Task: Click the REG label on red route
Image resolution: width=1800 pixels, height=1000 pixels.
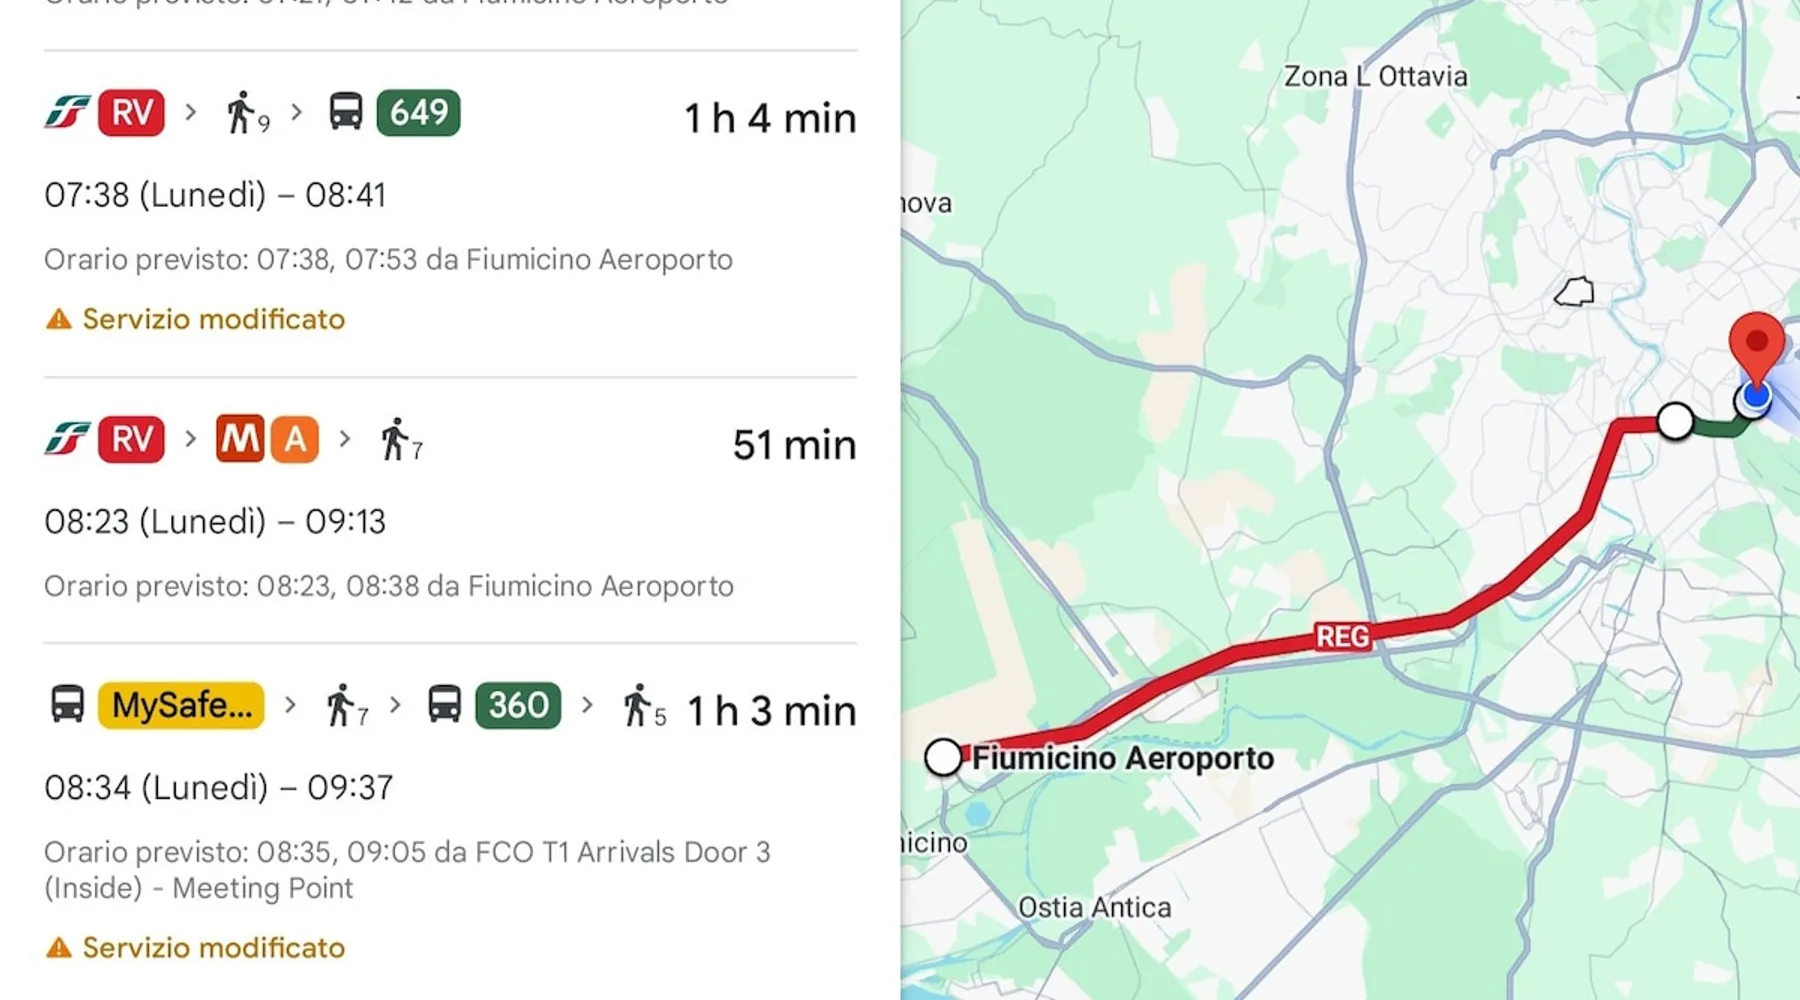Action: pos(1342,637)
